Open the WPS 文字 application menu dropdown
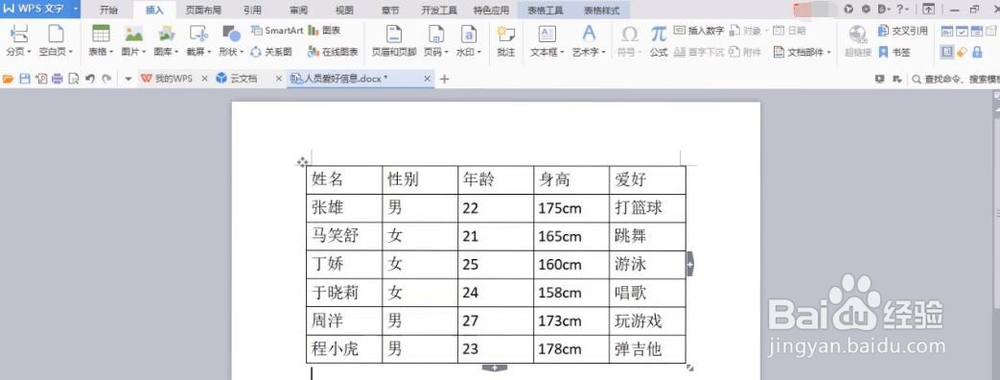1000x380 pixels. [76, 9]
